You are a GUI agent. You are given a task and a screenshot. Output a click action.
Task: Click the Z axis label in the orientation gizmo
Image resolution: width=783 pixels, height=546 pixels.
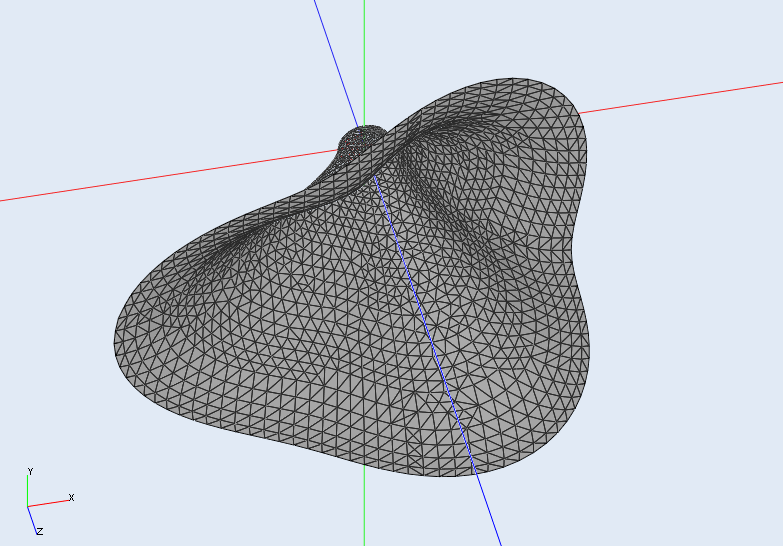pyautogui.click(x=40, y=532)
